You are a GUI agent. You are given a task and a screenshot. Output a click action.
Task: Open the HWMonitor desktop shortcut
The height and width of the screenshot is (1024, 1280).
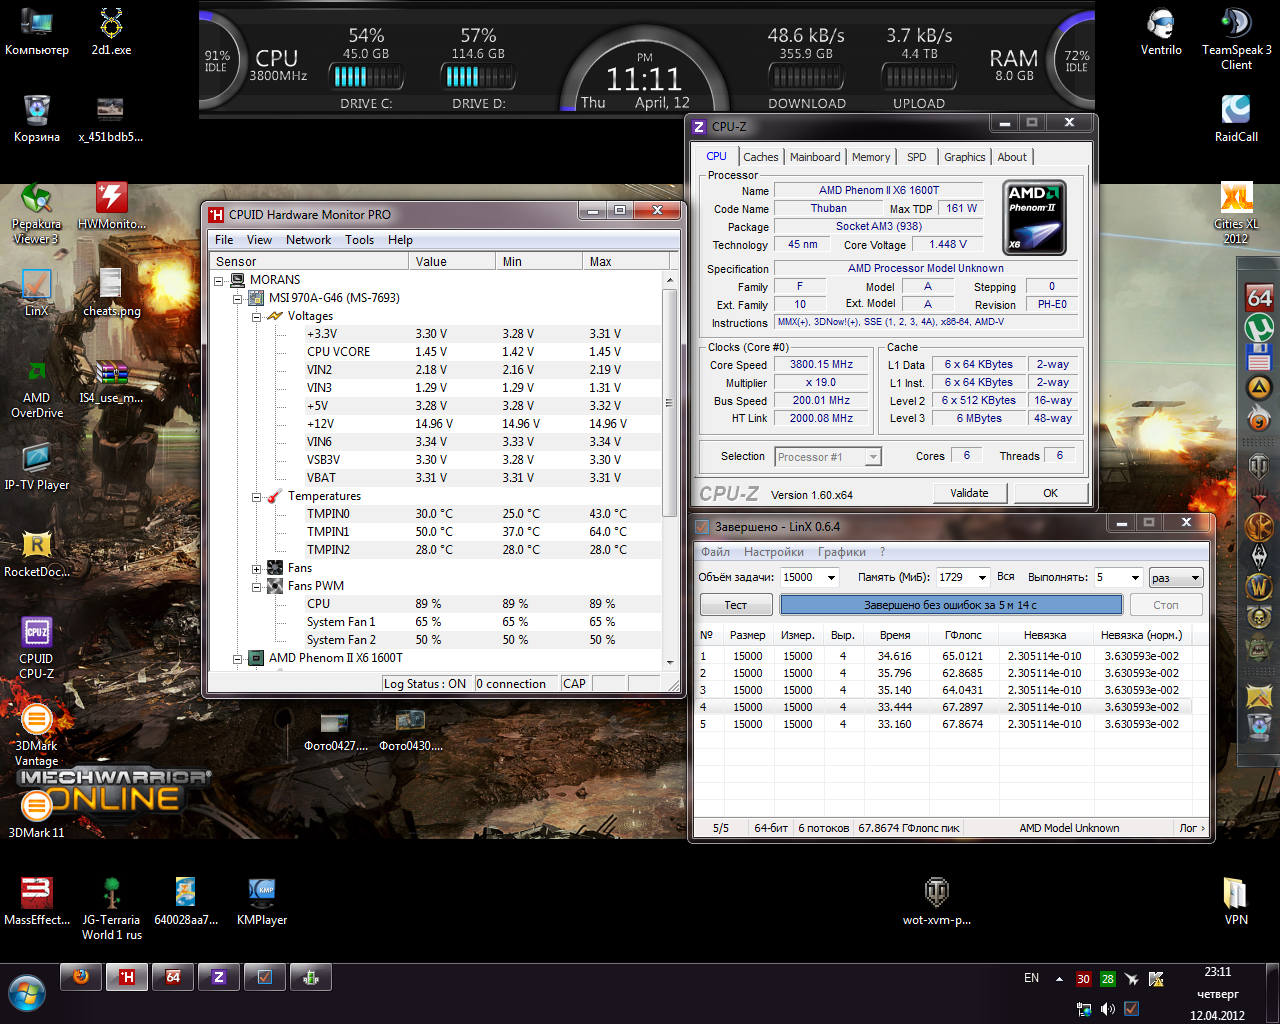click(112, 206)
